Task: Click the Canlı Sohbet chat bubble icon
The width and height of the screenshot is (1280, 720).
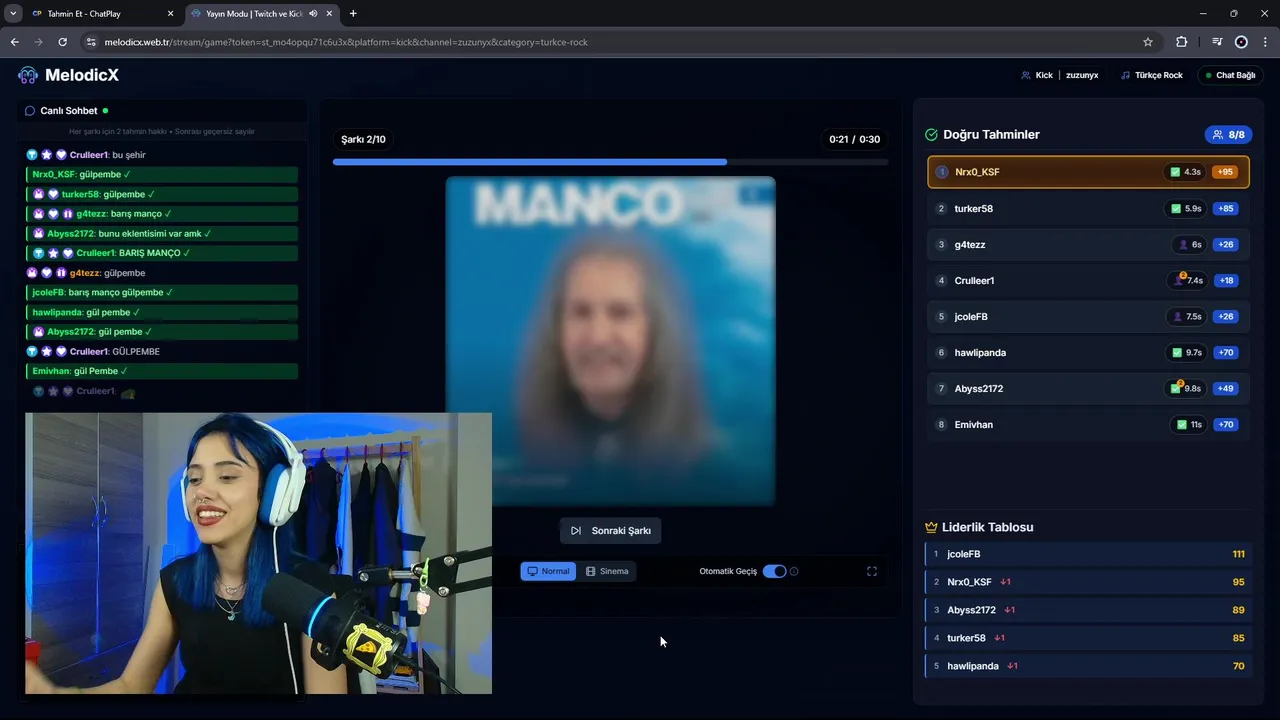Action: [x=30, y=111]
